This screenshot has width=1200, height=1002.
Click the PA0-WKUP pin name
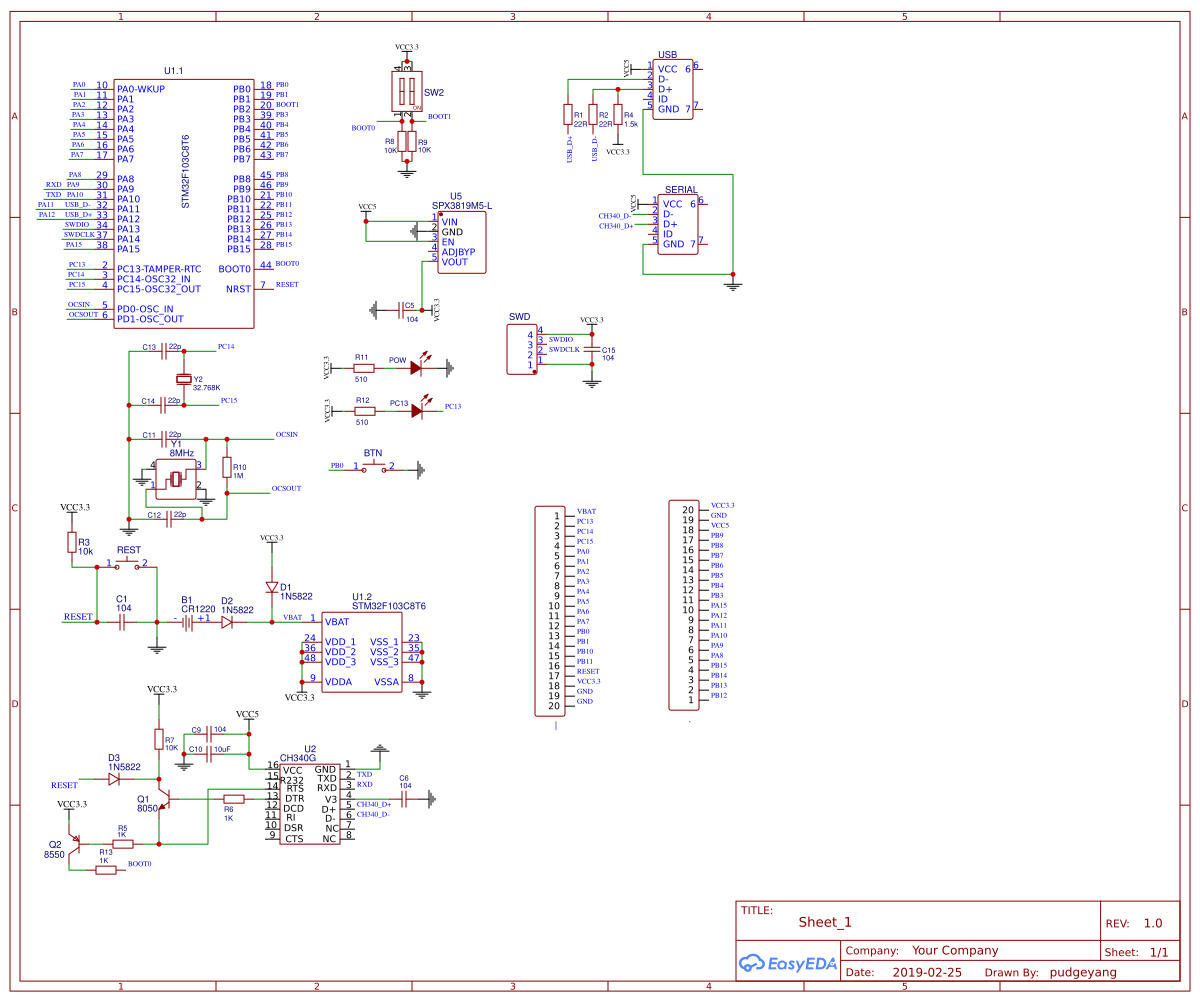click(x=141, y=89)
